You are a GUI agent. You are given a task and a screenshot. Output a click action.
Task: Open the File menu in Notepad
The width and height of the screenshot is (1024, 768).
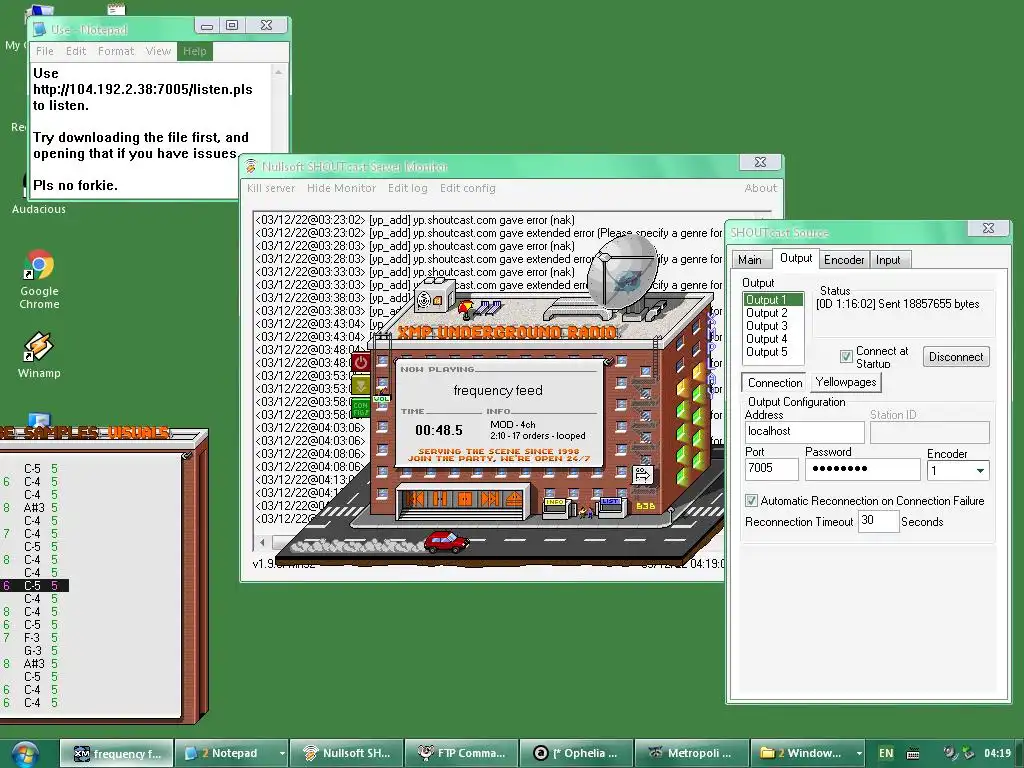(45, 51)
